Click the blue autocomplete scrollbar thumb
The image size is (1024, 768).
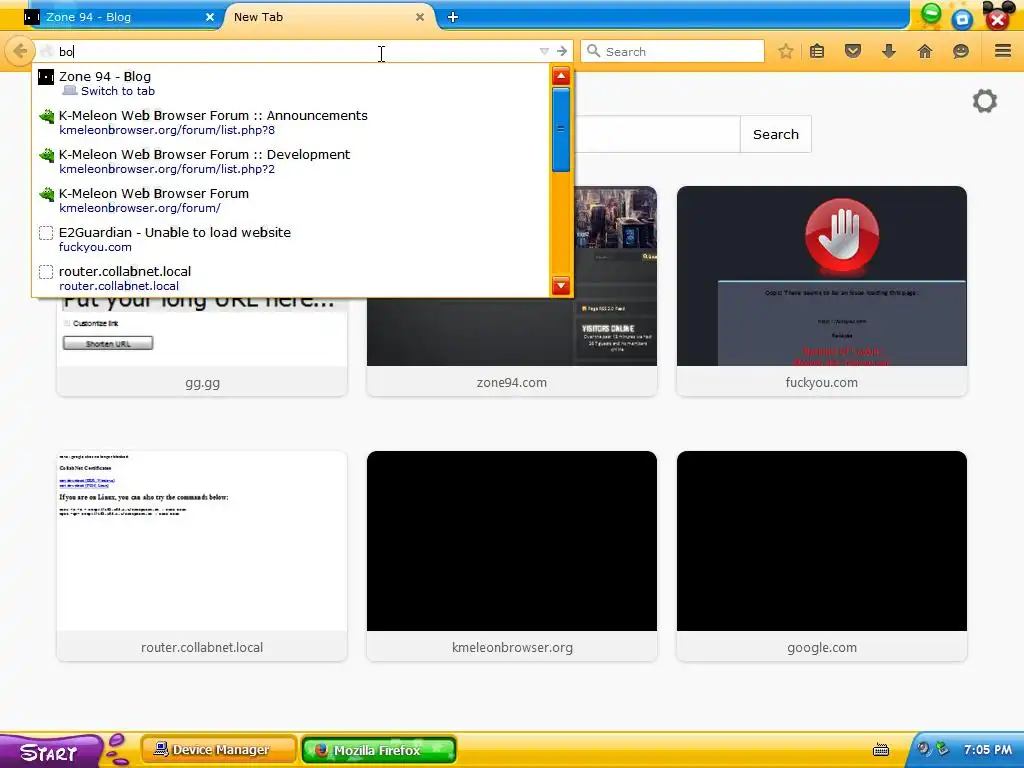[x=560, y=129]
